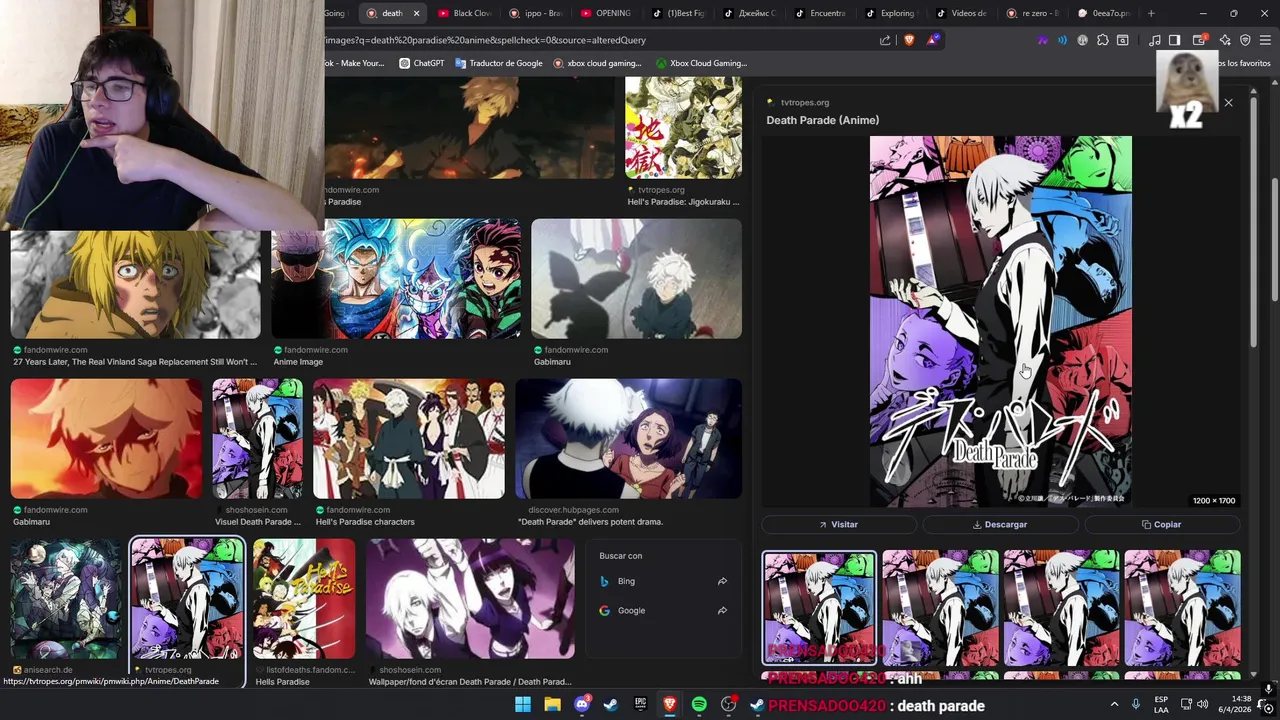Switch to the 'Exploring' TikTok tab
The height and width of the screenshot is (720, 1280).
click(x=892, y=13)
